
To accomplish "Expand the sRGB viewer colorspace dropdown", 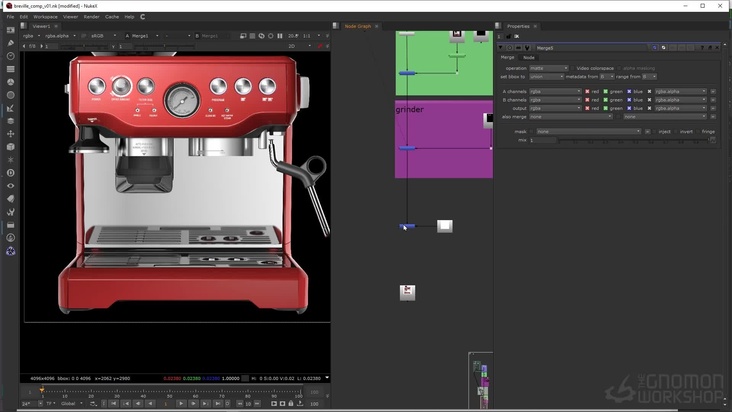I will 103,36.
